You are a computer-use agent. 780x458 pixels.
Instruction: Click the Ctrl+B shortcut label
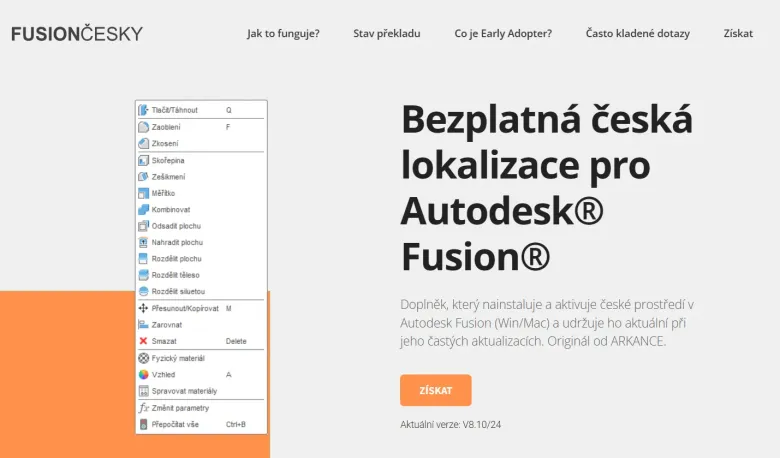click(x=235, y=424)
